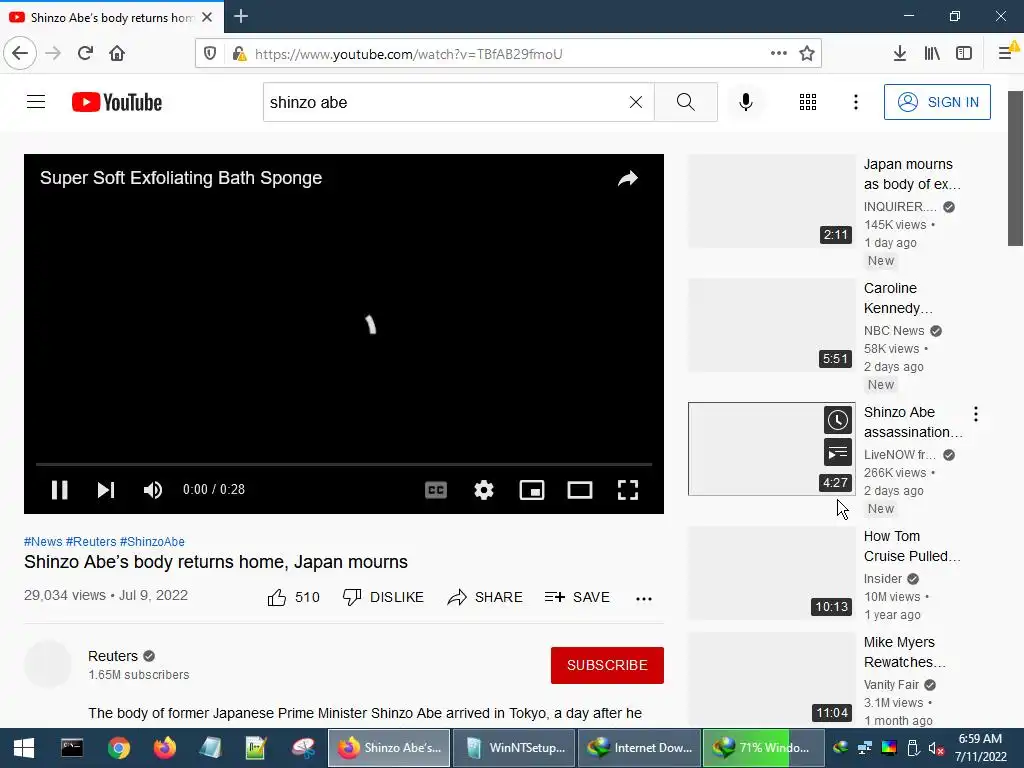Screen dimensions: 1024x768
Task: Close the Shinzo Abe tab
Action: click(207, 17)
